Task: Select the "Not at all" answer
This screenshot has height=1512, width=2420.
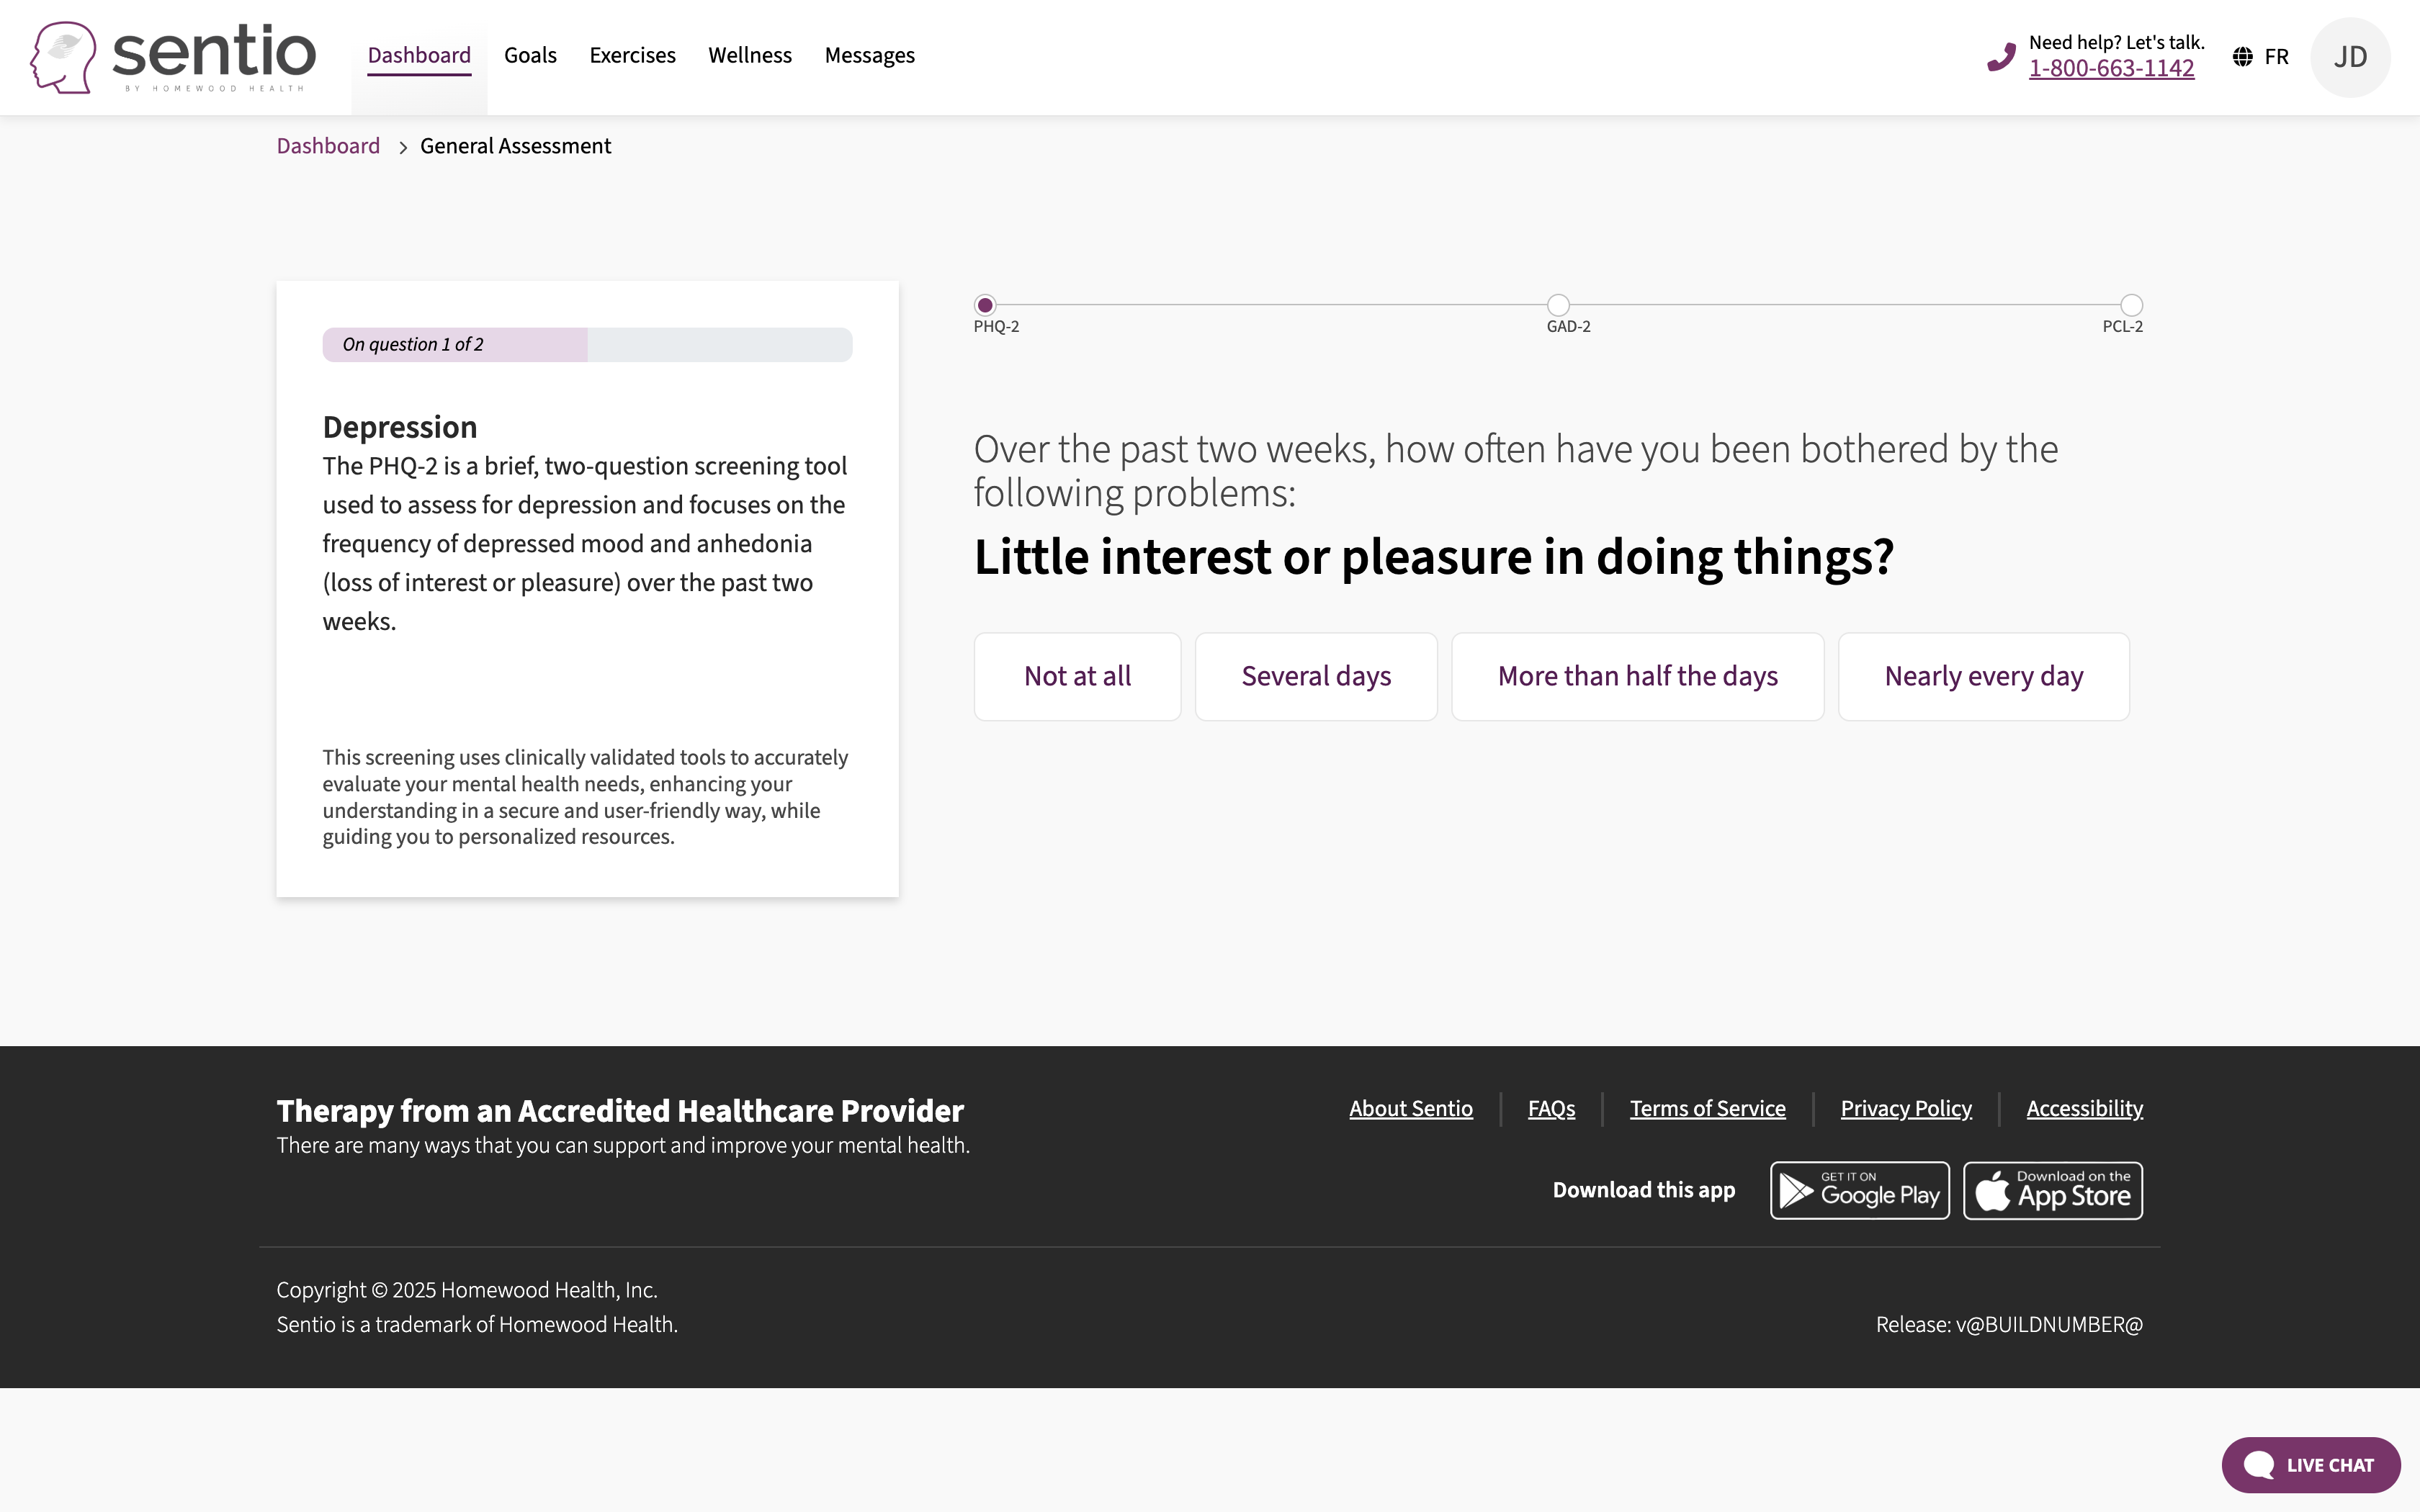Action: click(1077, 676)
